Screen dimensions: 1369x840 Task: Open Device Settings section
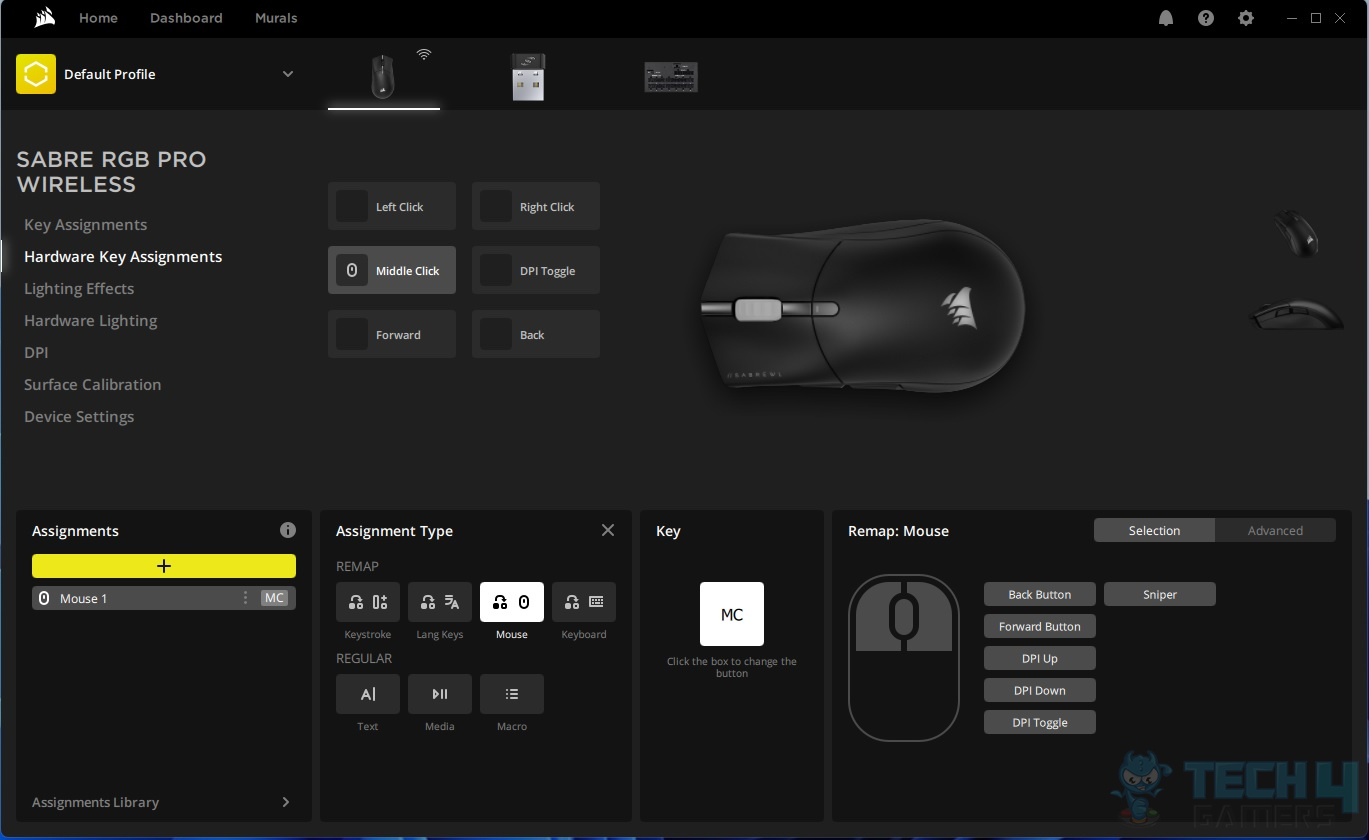coord(79,417)
